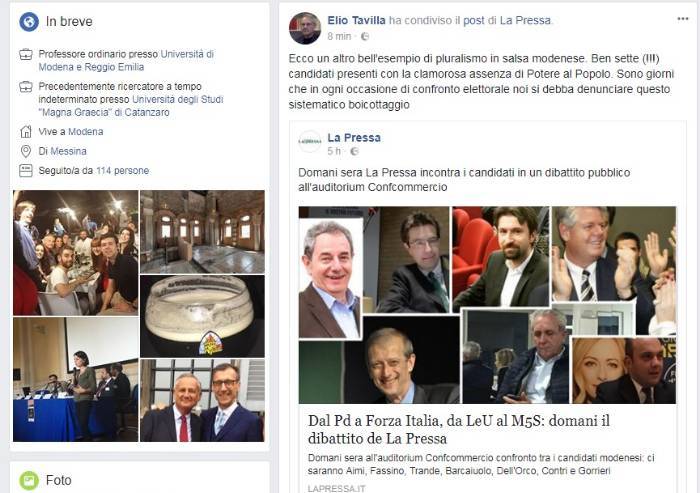700x493 pixels.
Task: Open the La Pressa page name in shared post
Action: point(354,138)
